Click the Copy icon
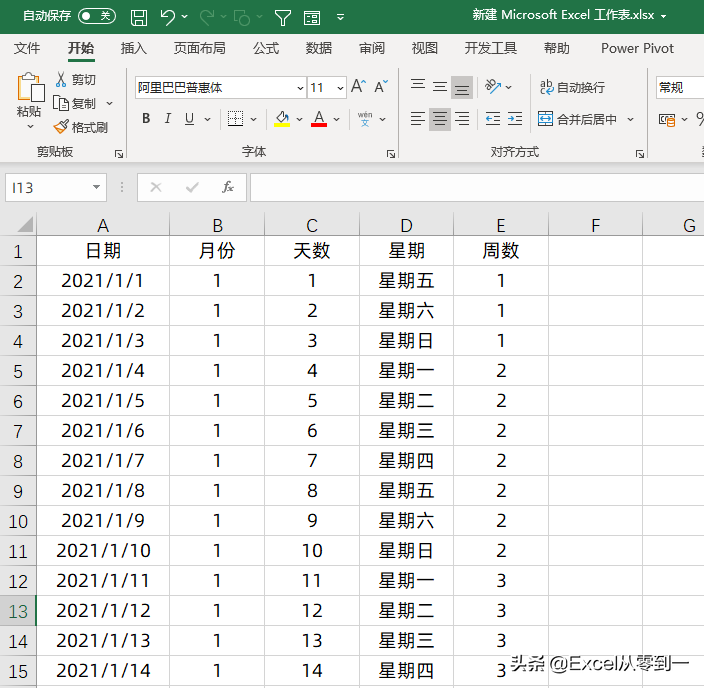704x688 pixels. click(61, 103)
